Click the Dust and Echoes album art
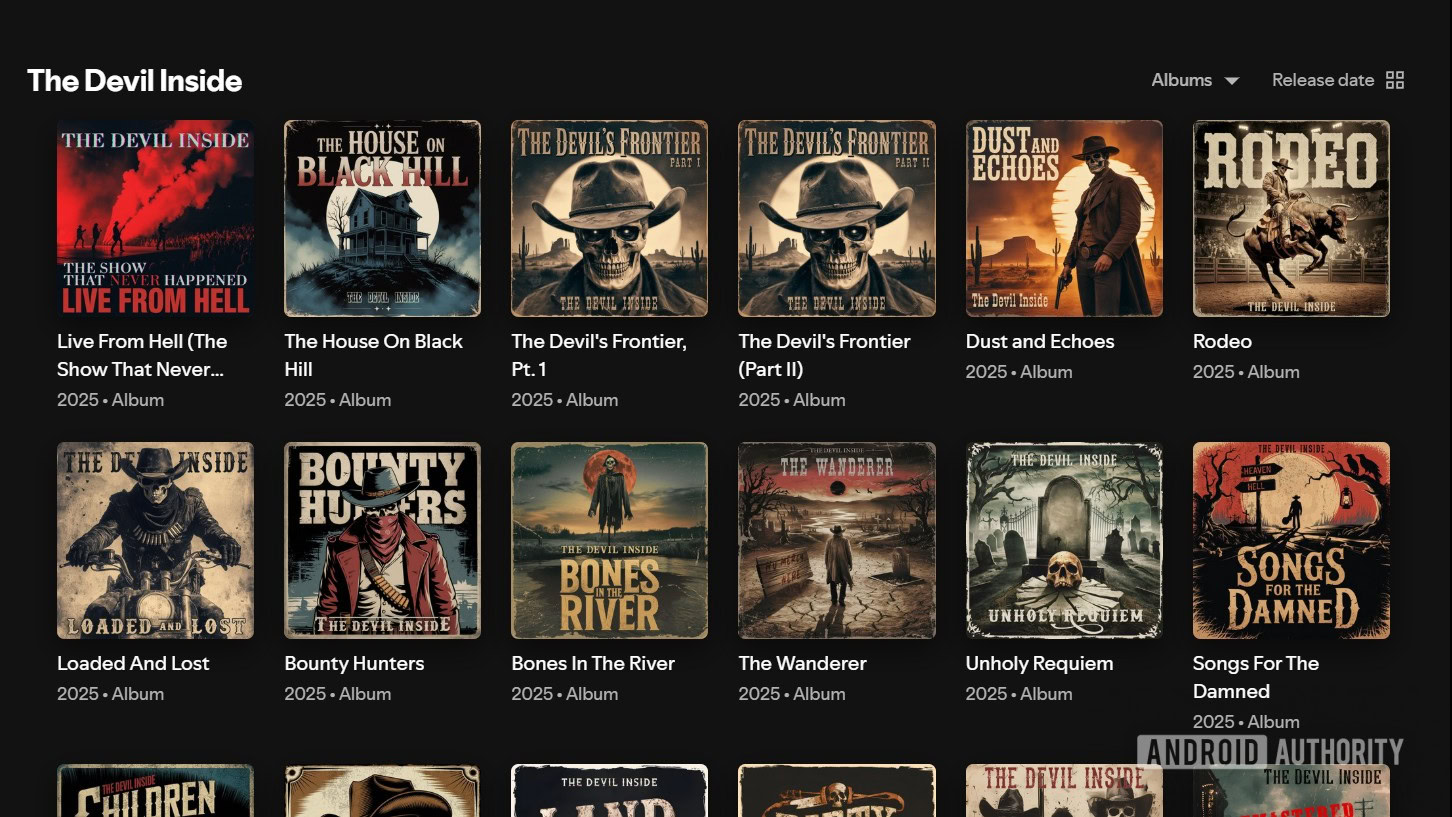Screen dimensions: 1452x817 click(x=1064, y=218)
